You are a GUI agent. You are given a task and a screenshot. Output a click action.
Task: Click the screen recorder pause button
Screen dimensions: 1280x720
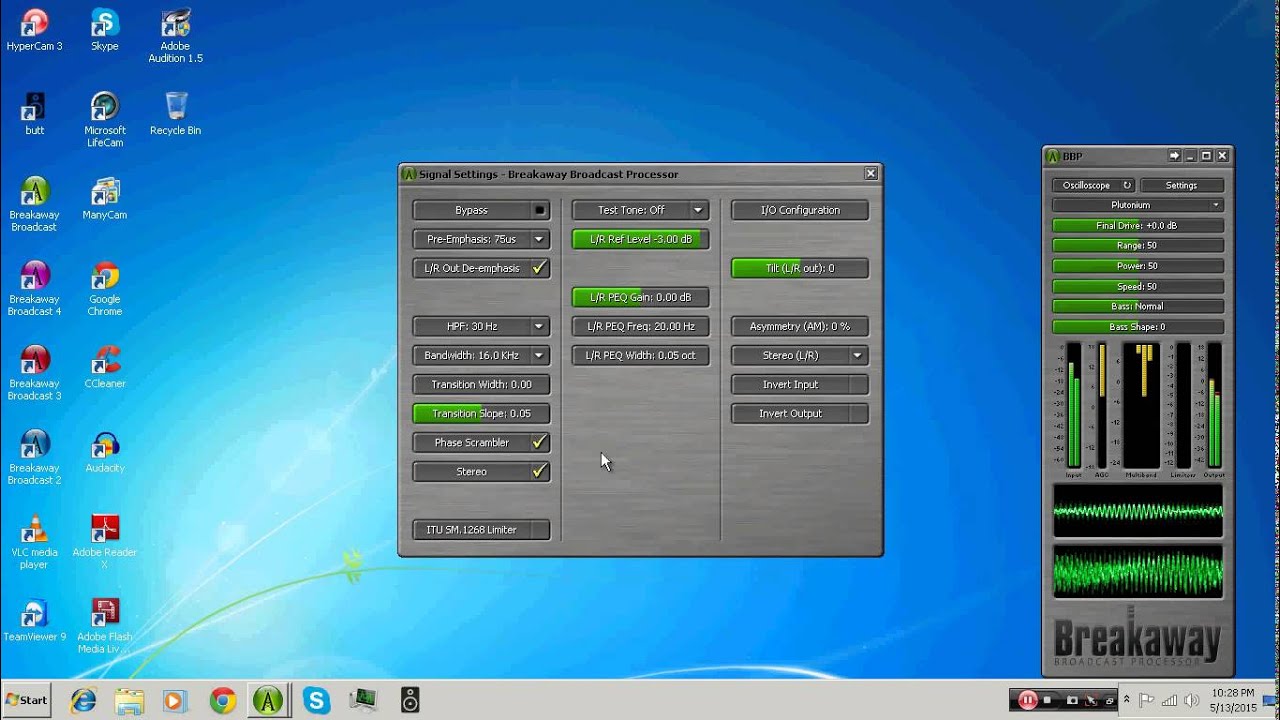pyautogui.click(x=1027, y=700)
